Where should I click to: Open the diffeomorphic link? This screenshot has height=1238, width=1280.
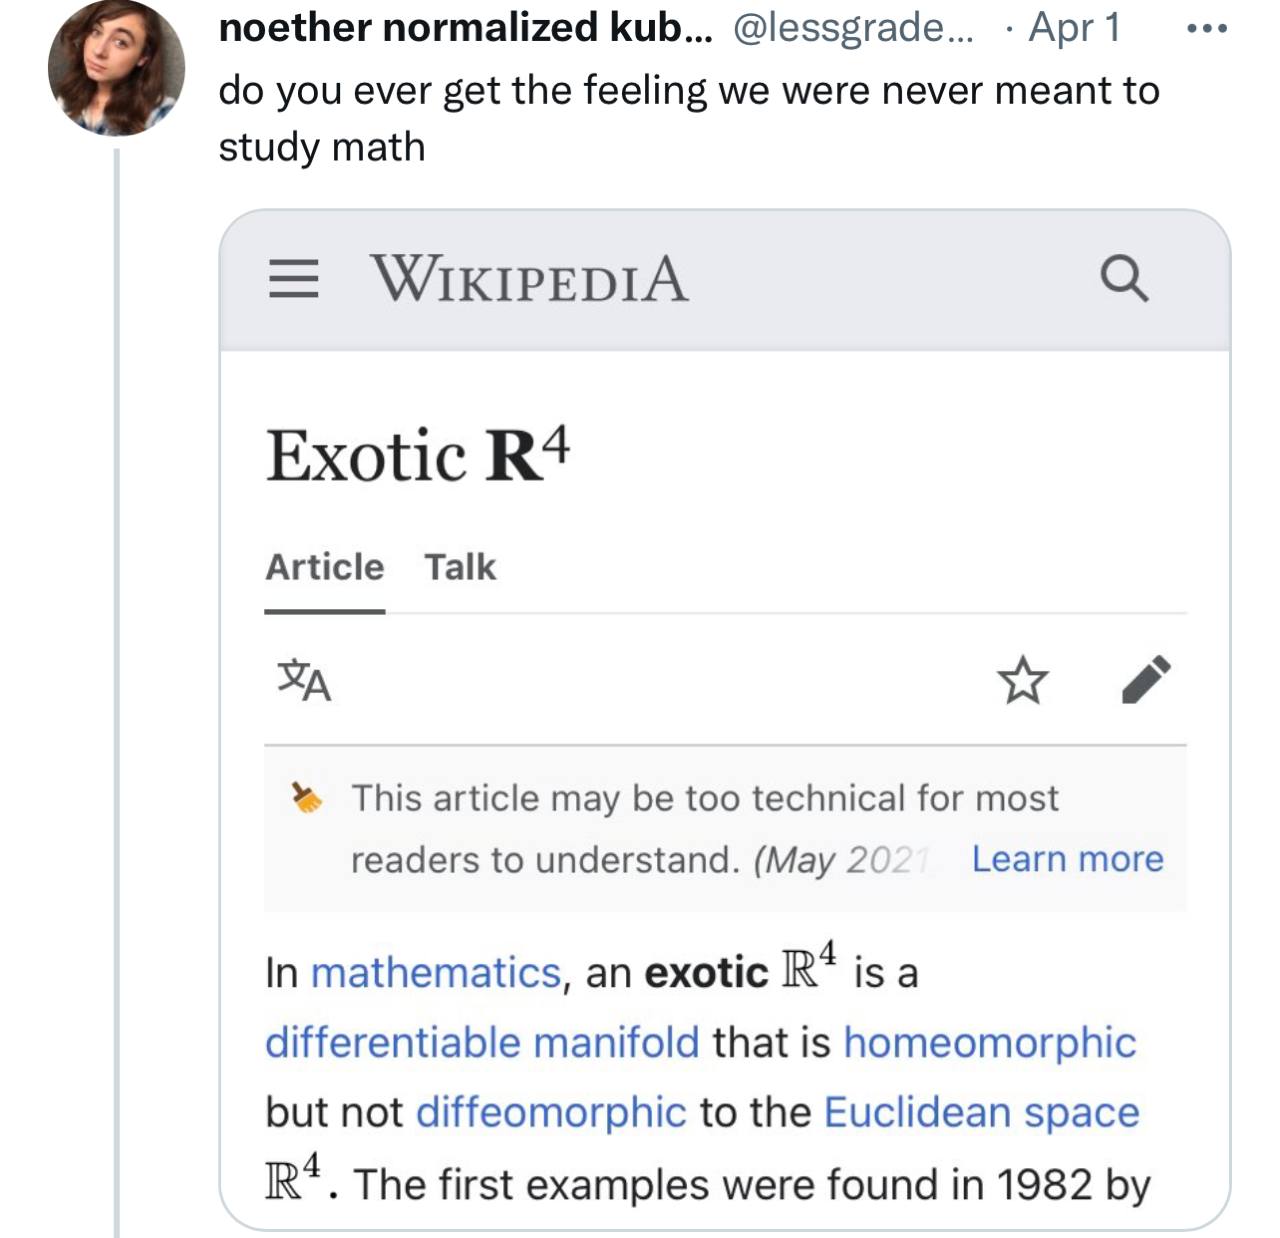click(x=551, y=1113)
